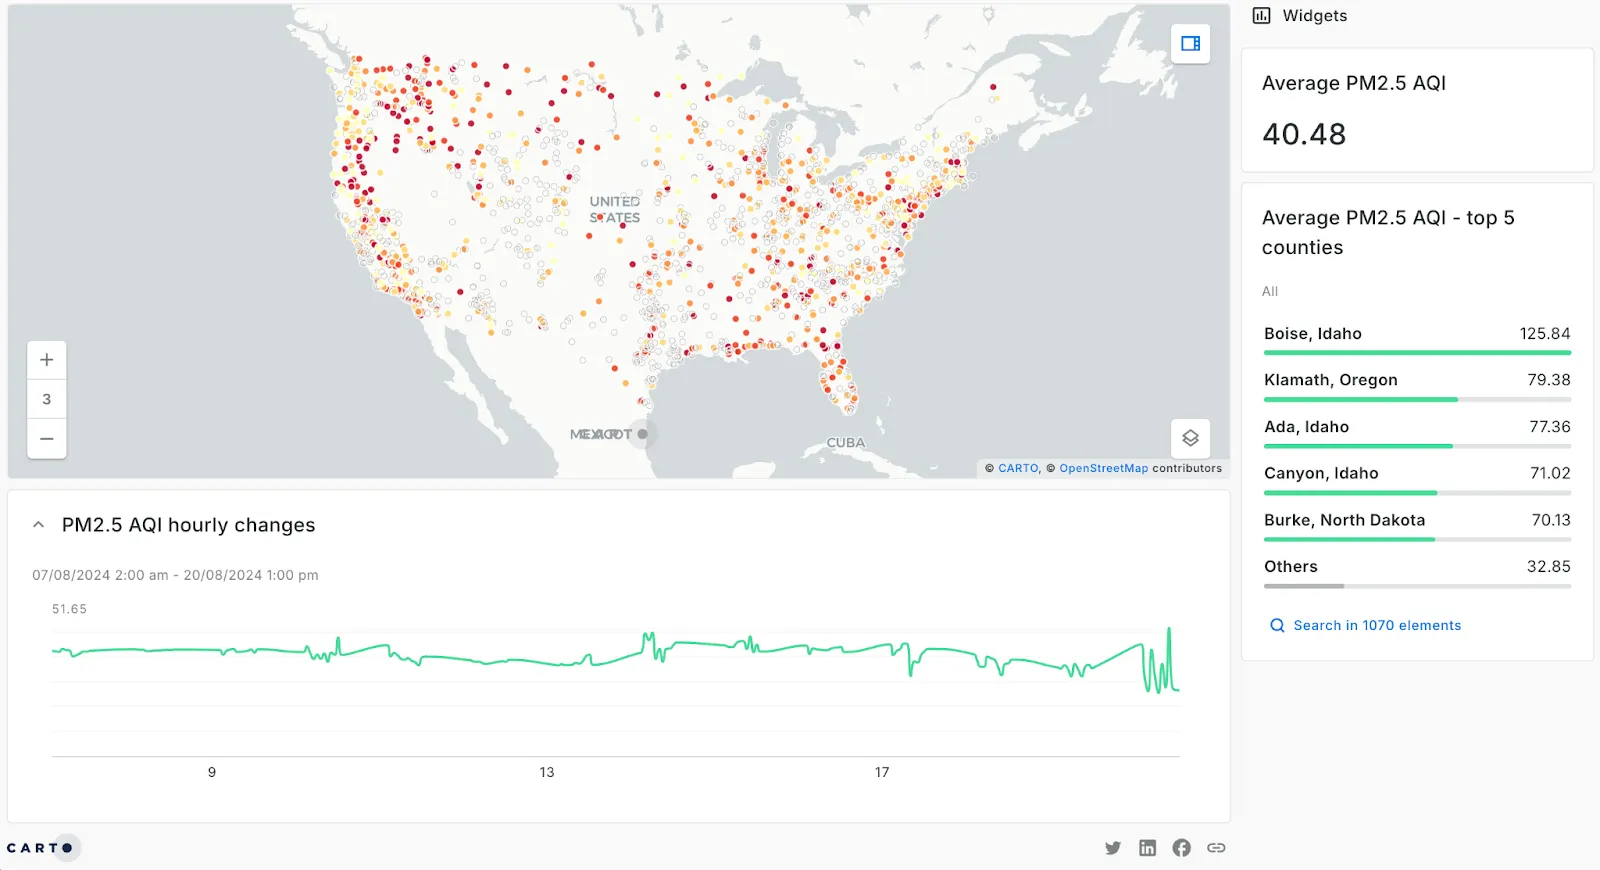Click the Facebook share icon
Viewport: 1600px width, 870px height.
click(x=1181, y=848)
